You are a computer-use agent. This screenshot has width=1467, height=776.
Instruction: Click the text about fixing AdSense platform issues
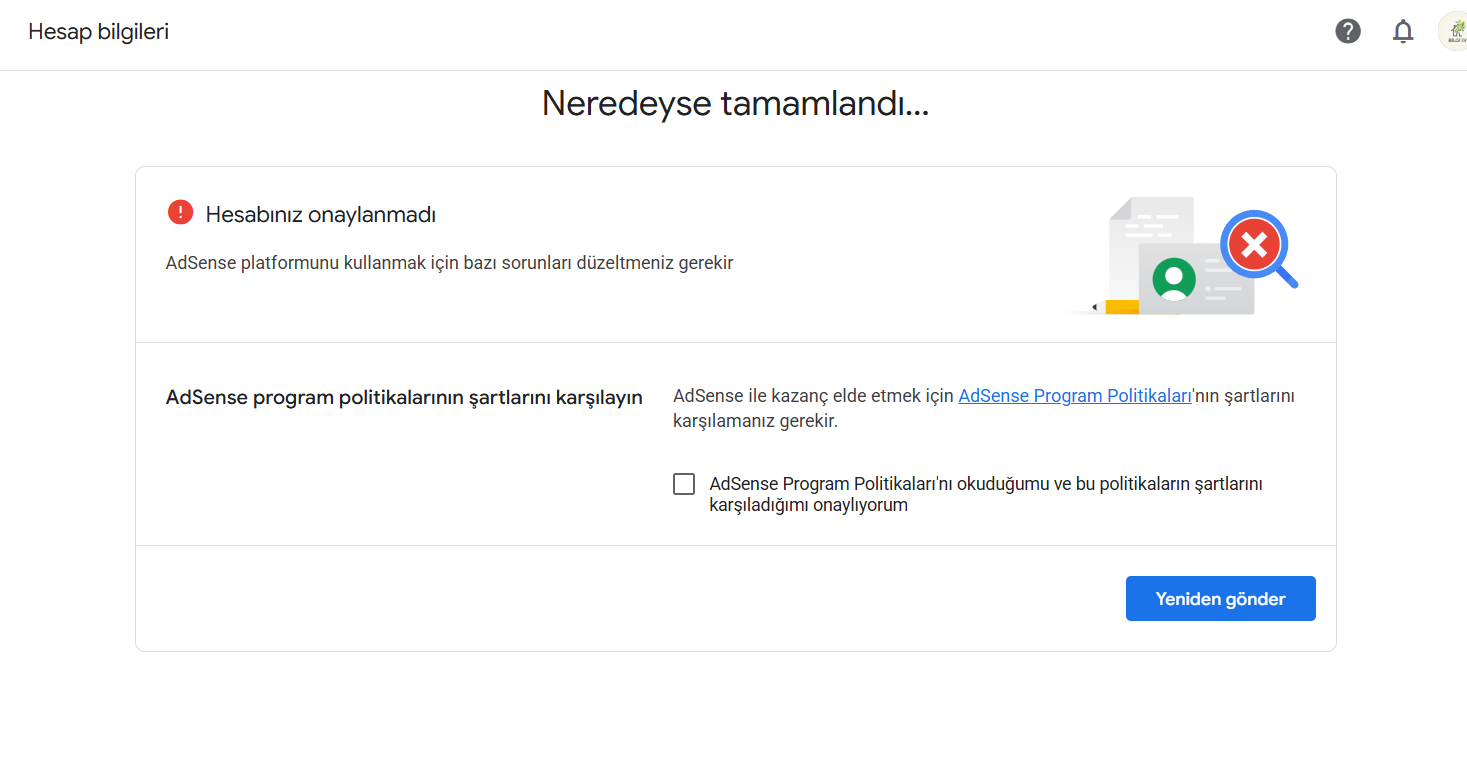click(450, 263)
